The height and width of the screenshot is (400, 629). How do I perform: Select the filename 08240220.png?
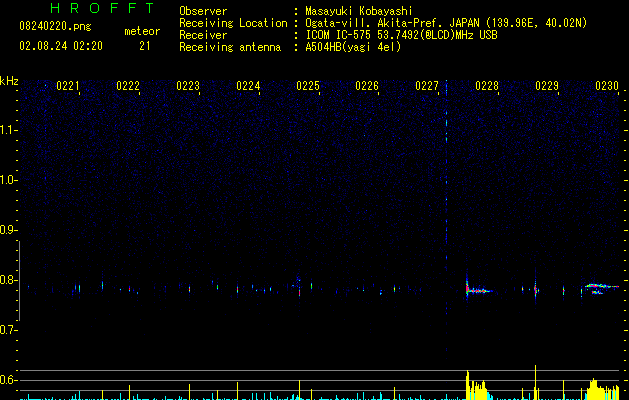point(55,27)
